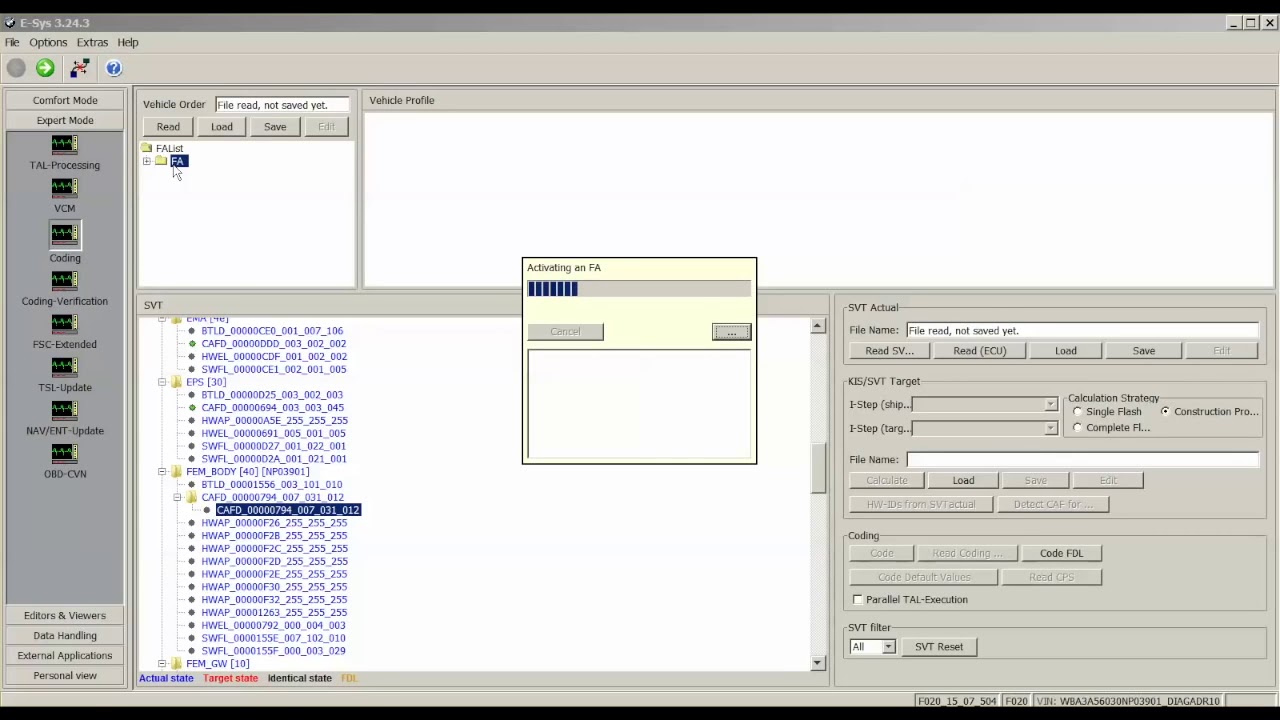Open External Applications section
The height and width of the screenshot is (720, 1280).
pyautogui.click(x=65, y=655)
